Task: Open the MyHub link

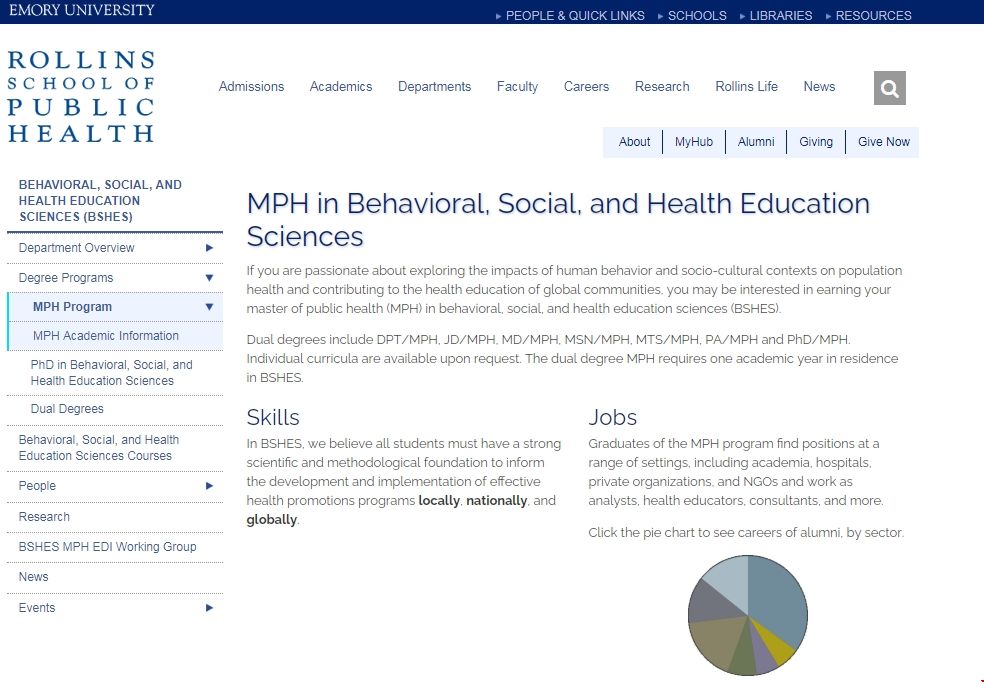Action: click(693, 142)
